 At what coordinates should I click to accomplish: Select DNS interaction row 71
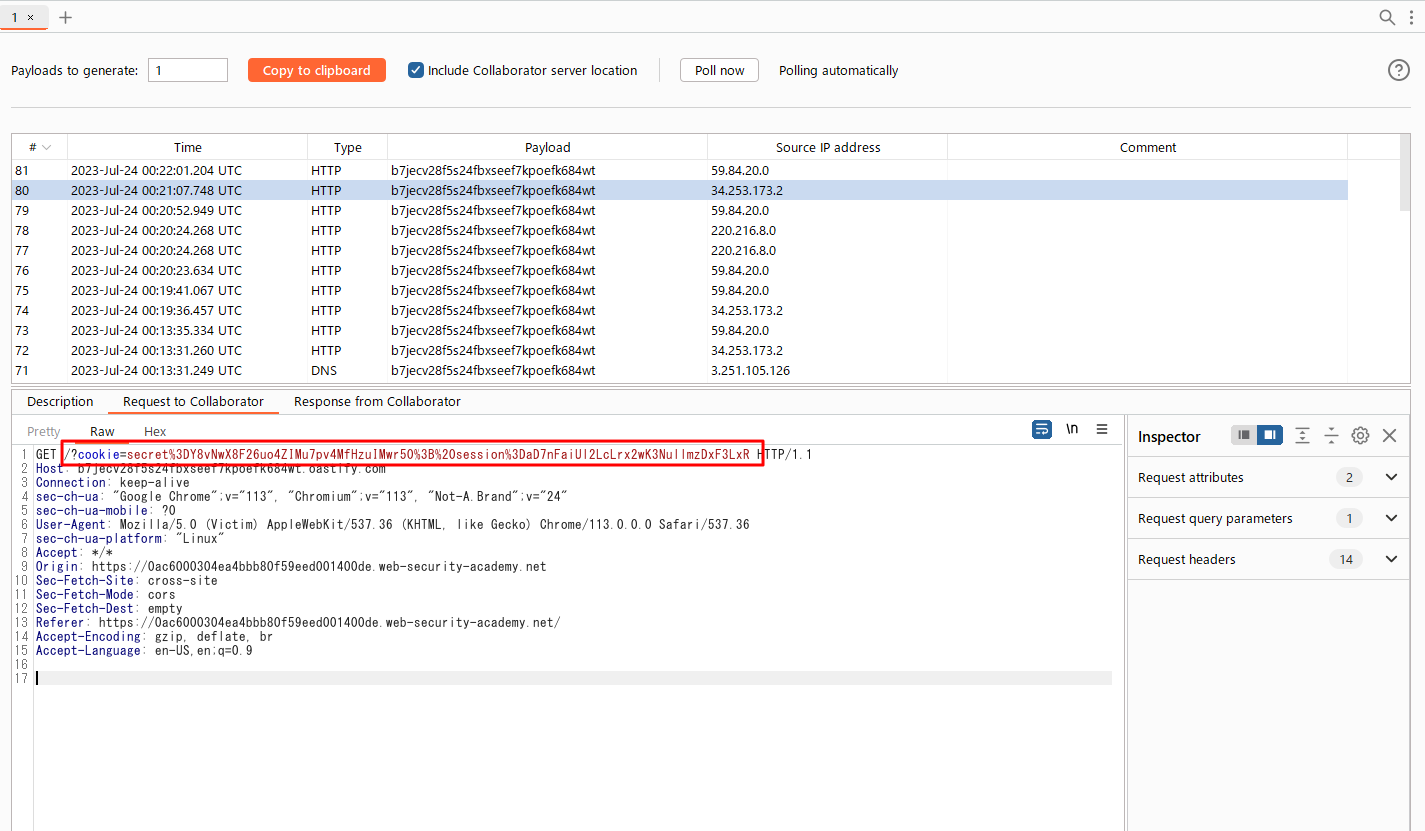coord(680,370)
